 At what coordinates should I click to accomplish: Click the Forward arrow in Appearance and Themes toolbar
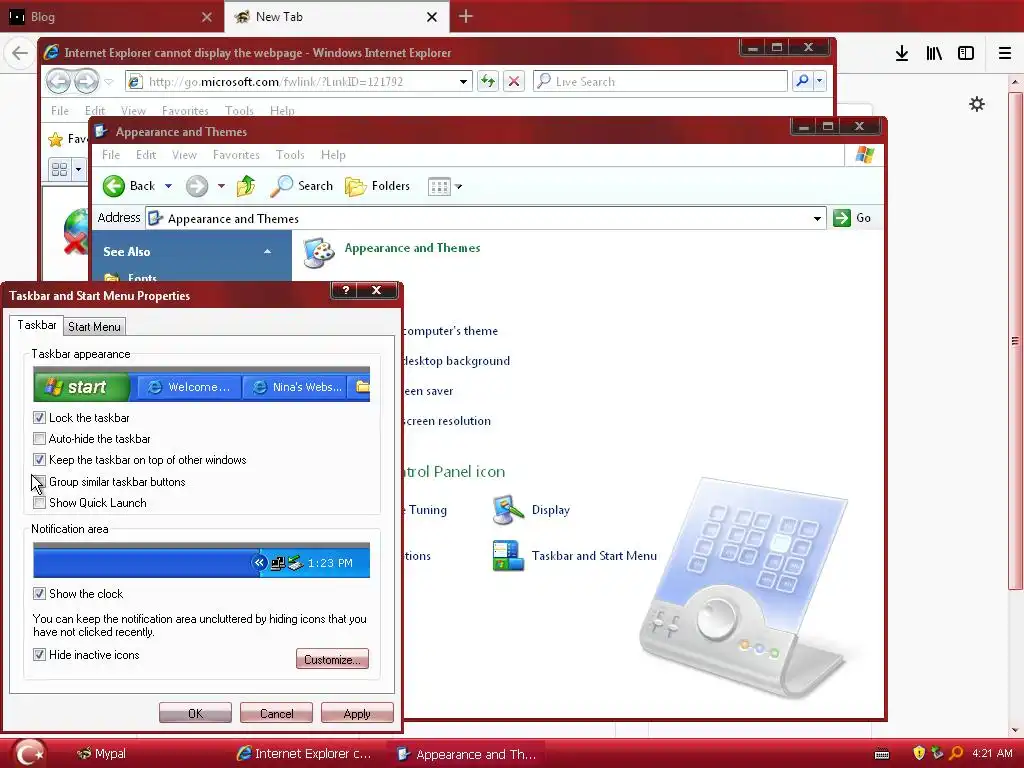(x=197, y=186)
